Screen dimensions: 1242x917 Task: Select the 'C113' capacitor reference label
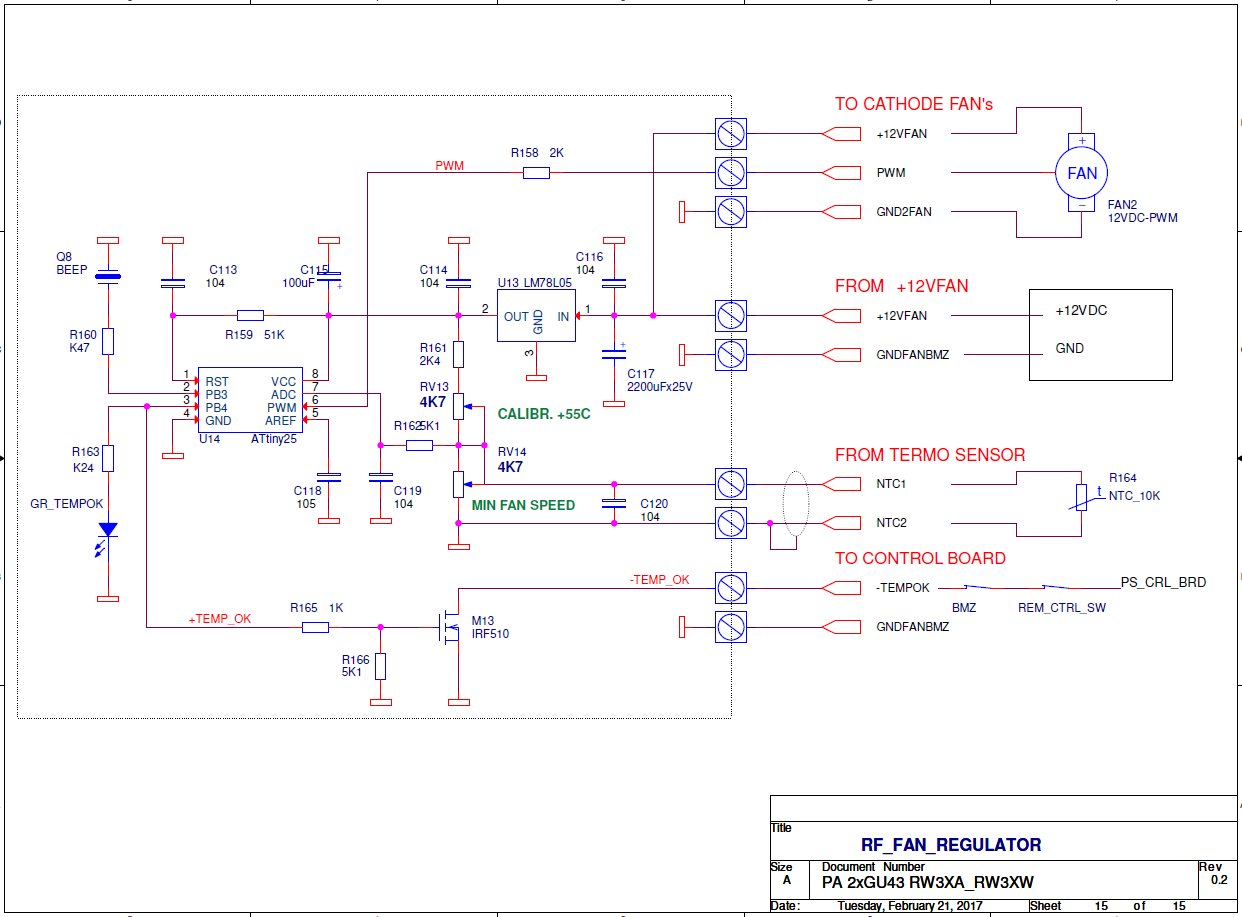(223, 270)
